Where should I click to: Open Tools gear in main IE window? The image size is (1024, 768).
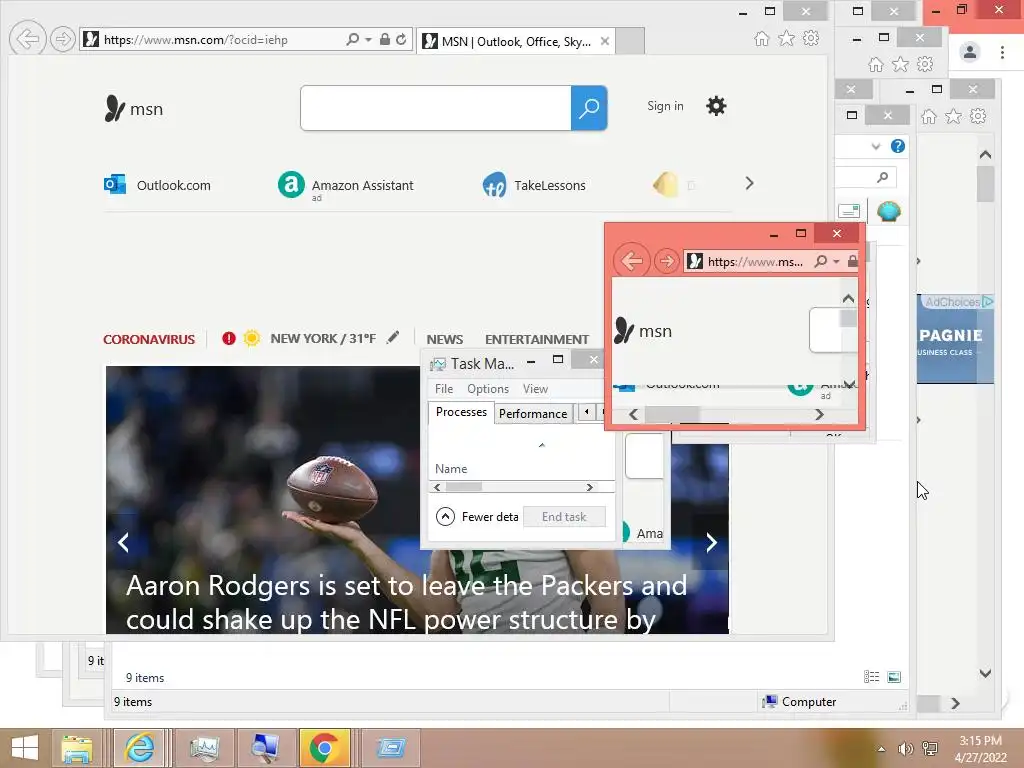[811, 39]
